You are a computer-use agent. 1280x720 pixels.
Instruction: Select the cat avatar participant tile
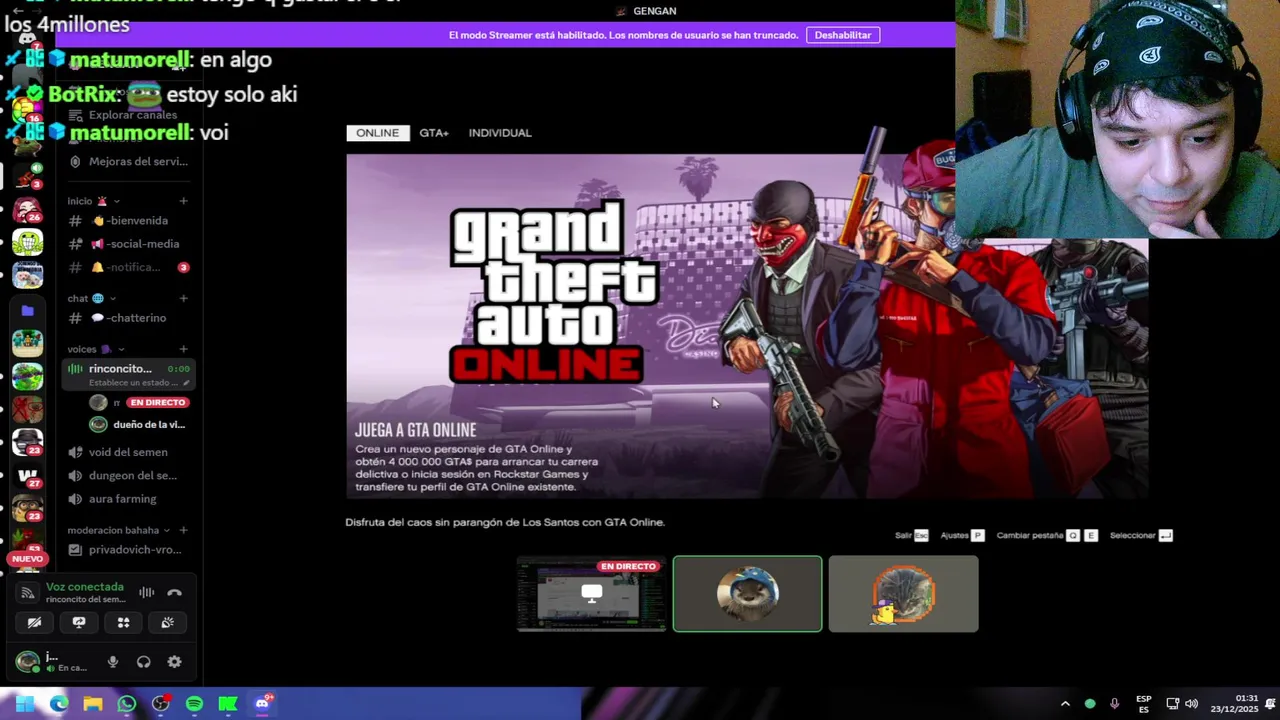(903, 594)
